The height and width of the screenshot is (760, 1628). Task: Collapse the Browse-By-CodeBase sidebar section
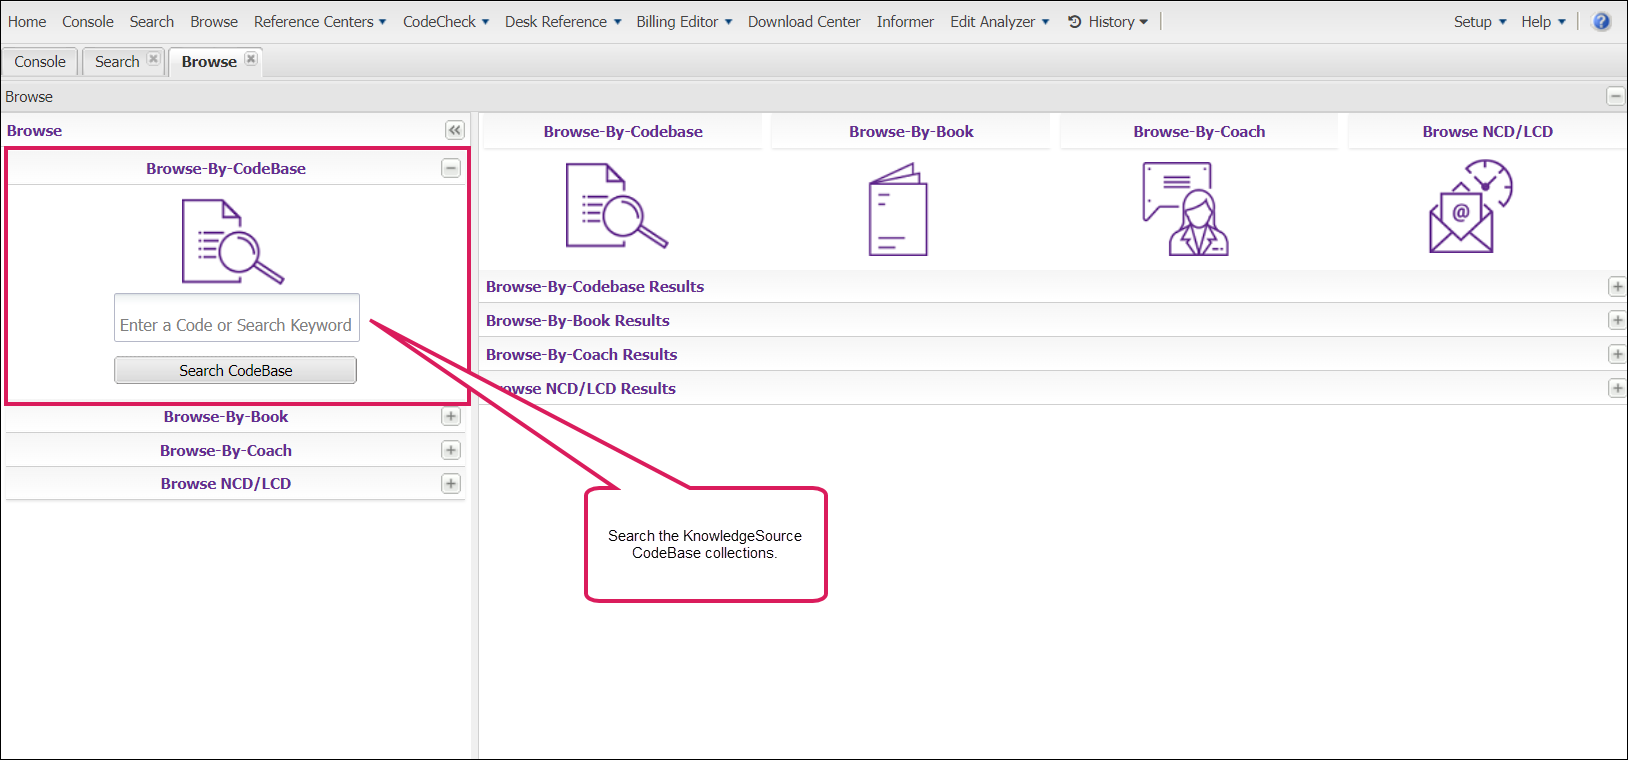pyautogui.click(x=451, y=168)
